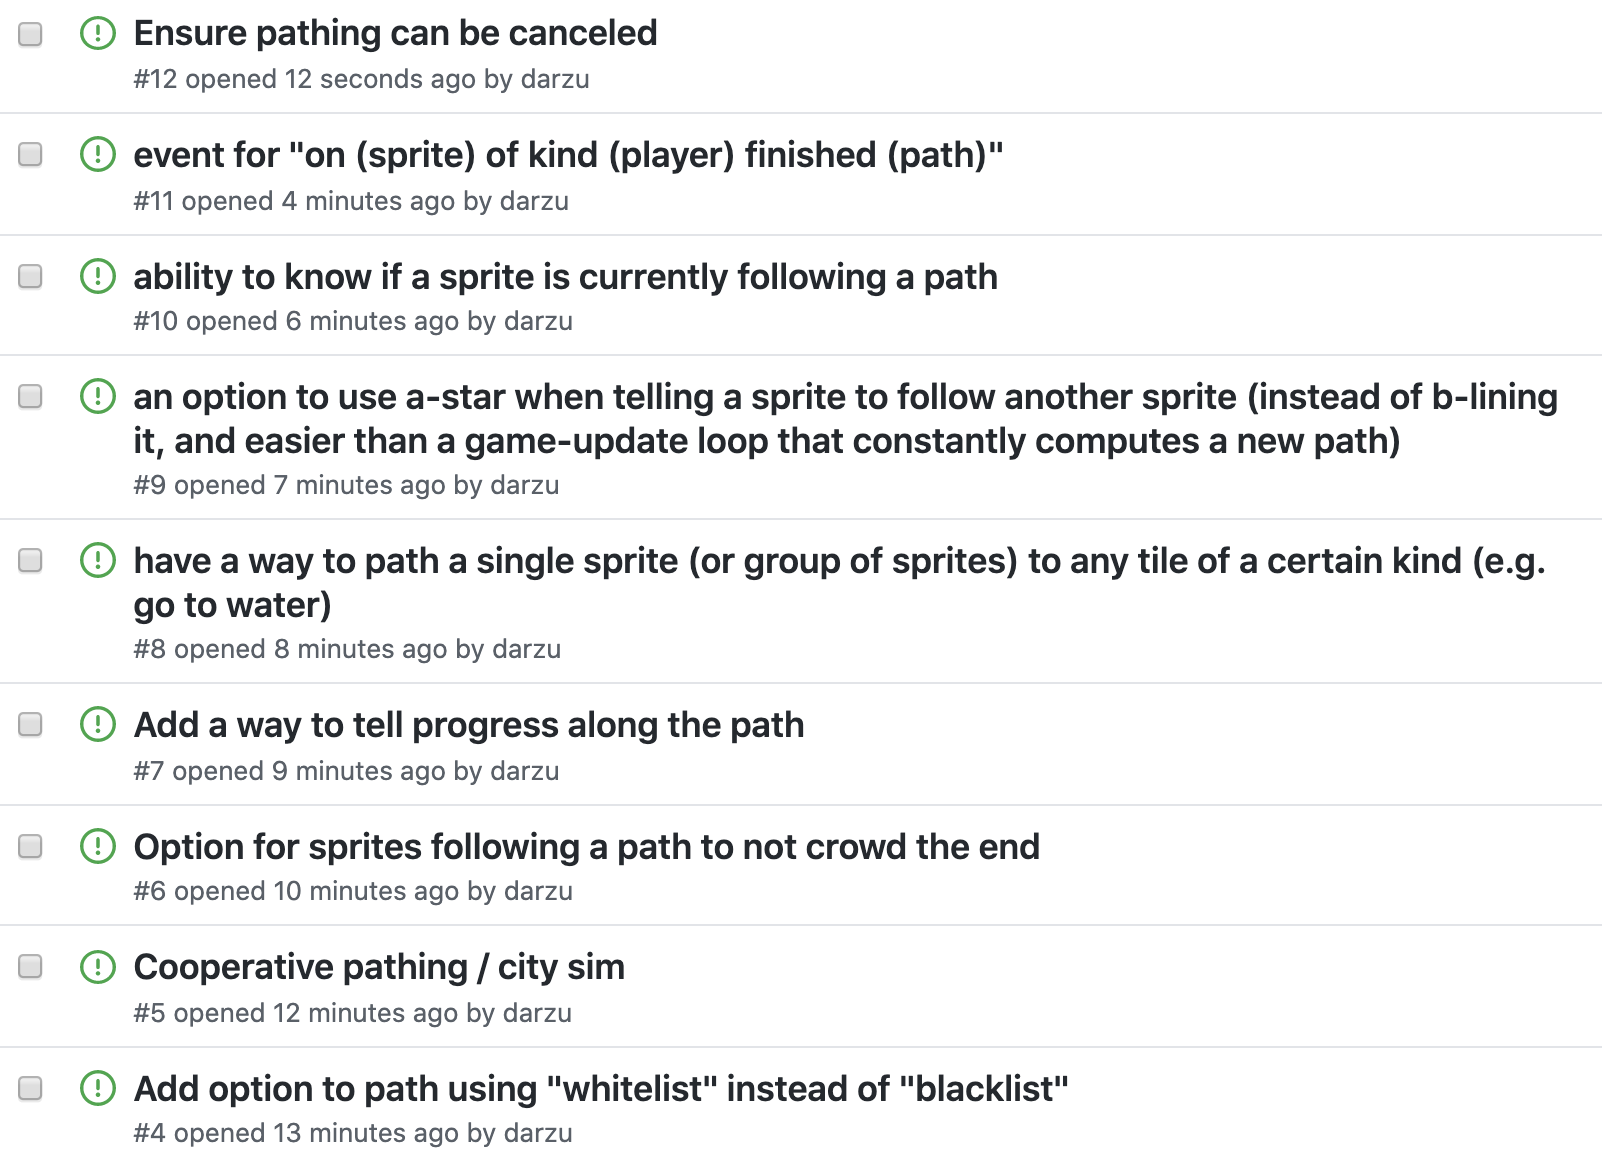Click open issue icon for whitelist issue

click(98, 1088)
